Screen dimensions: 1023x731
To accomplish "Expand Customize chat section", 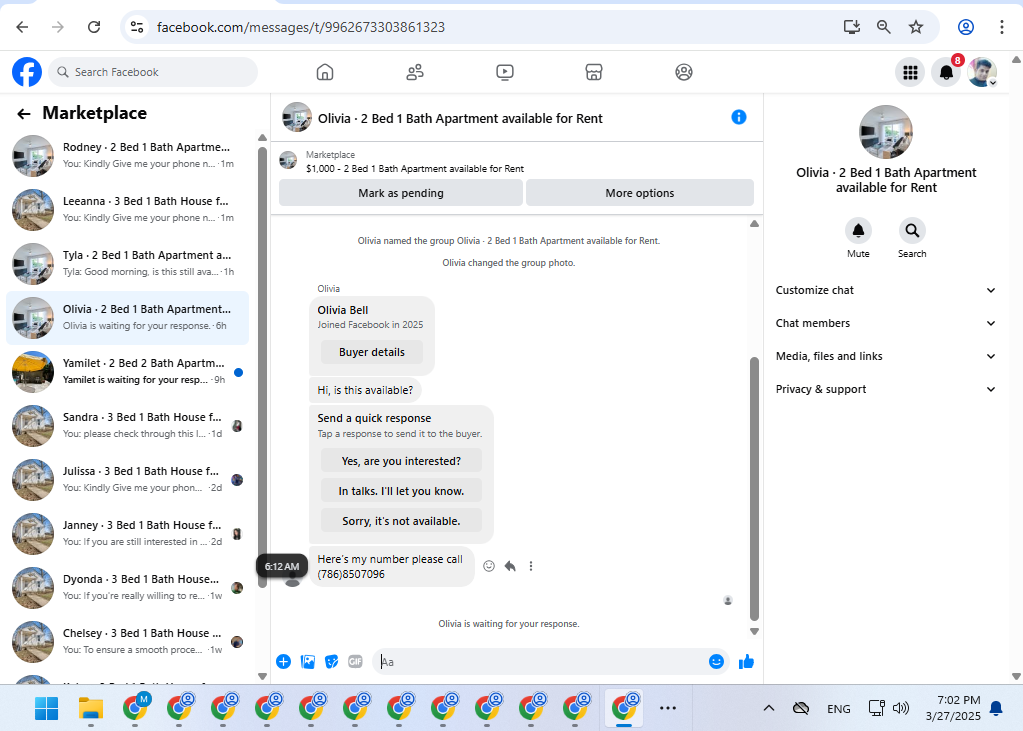I will click(x=886, y=290).
